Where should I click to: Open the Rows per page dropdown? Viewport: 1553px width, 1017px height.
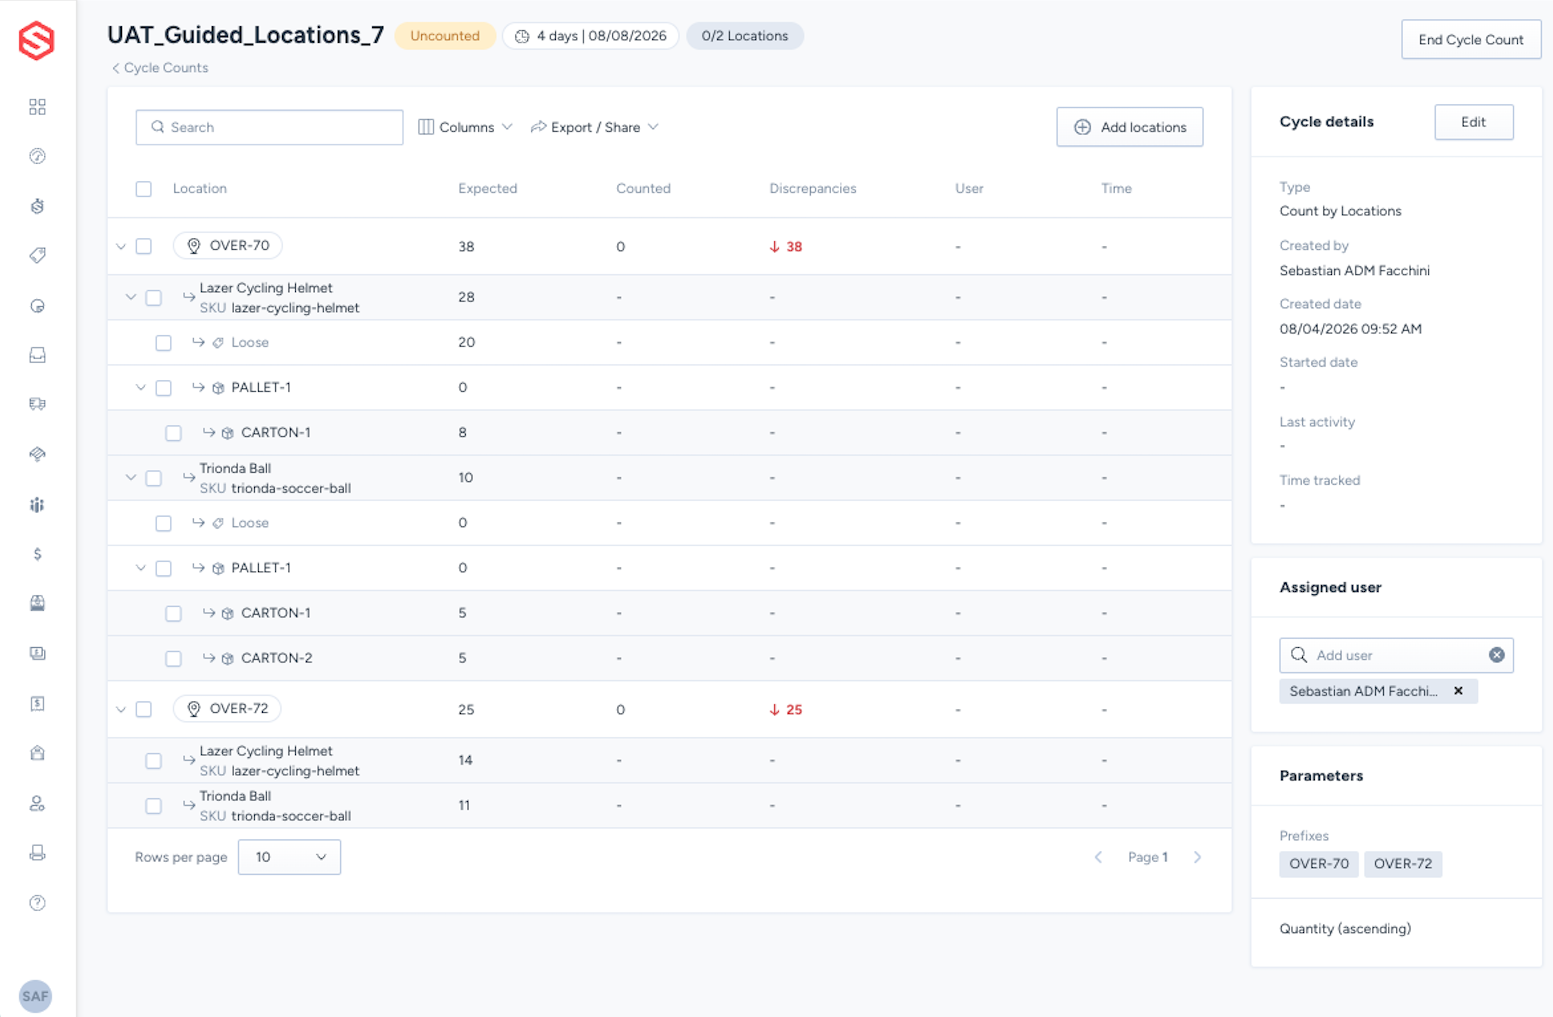coord(289,857)
